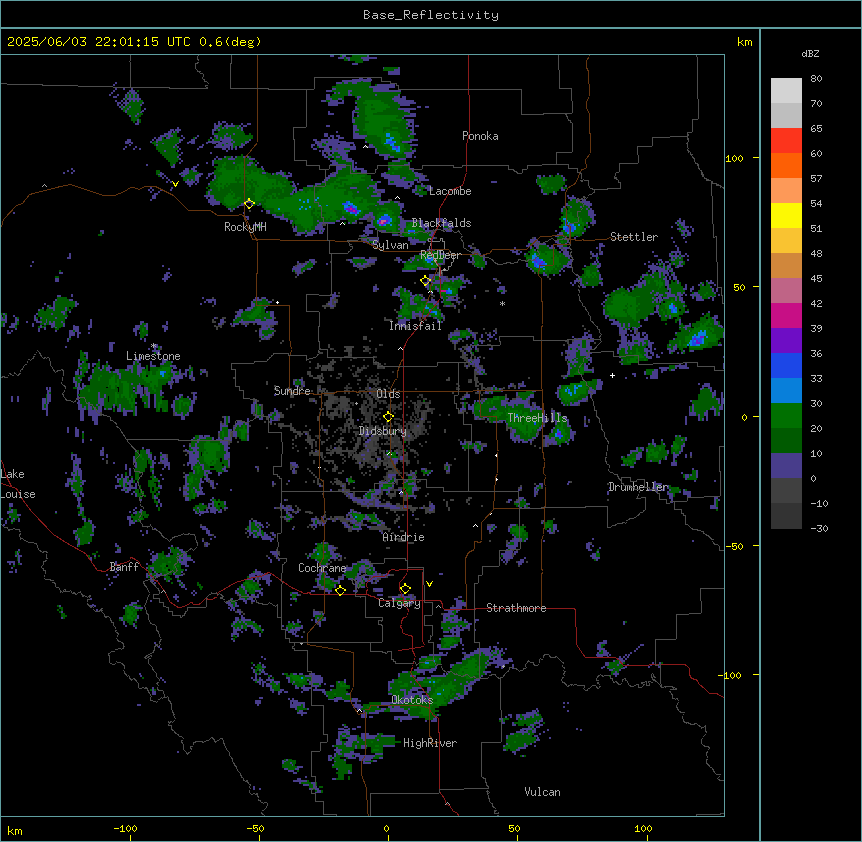Click the km unit label in the top right
Viewport: 862px width, 842px height.
click(745, 42)
